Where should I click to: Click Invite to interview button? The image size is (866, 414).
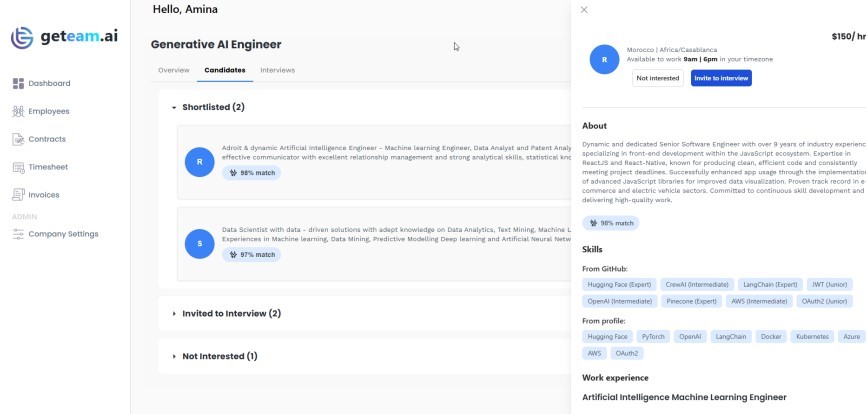click(x=721, y=78)
